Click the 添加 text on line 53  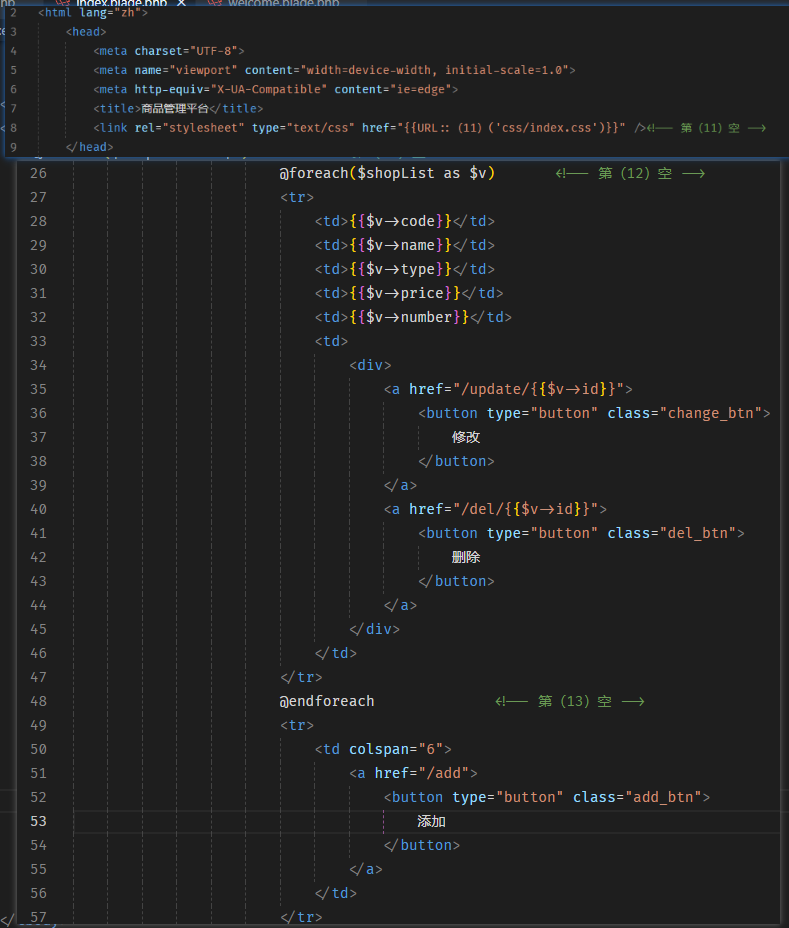[x=431, y=821]
